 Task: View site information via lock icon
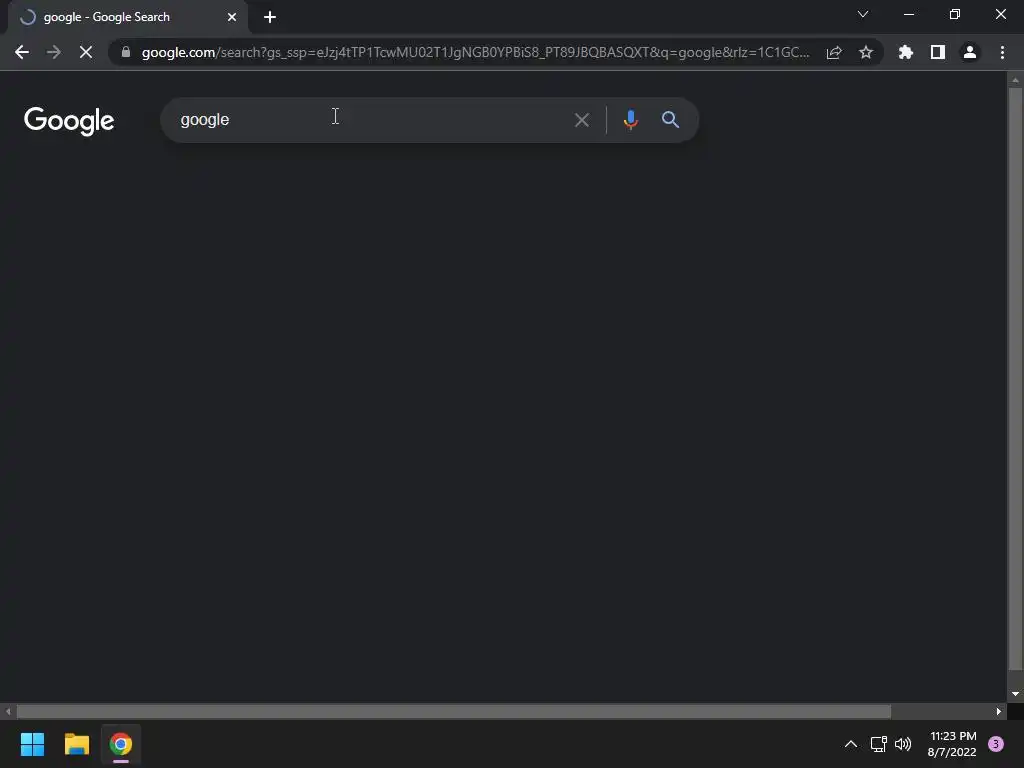coord(126,52)
